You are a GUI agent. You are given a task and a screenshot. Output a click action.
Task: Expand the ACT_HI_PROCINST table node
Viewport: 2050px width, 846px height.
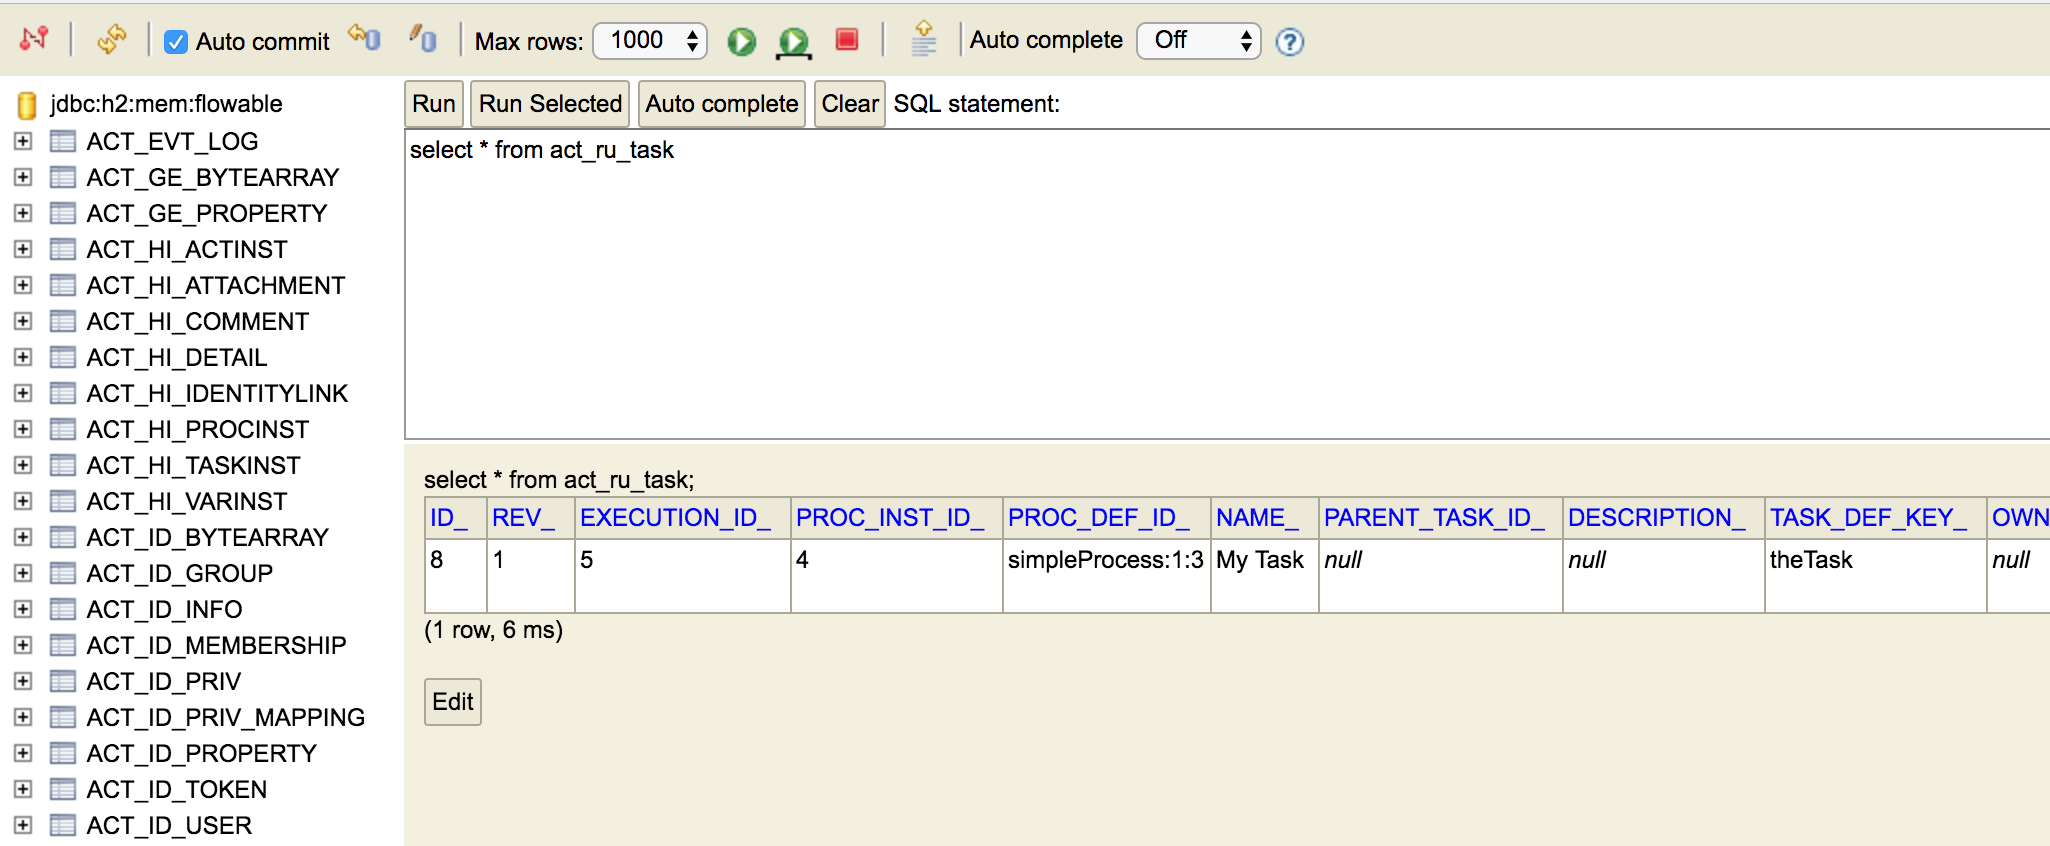(23, 429)
